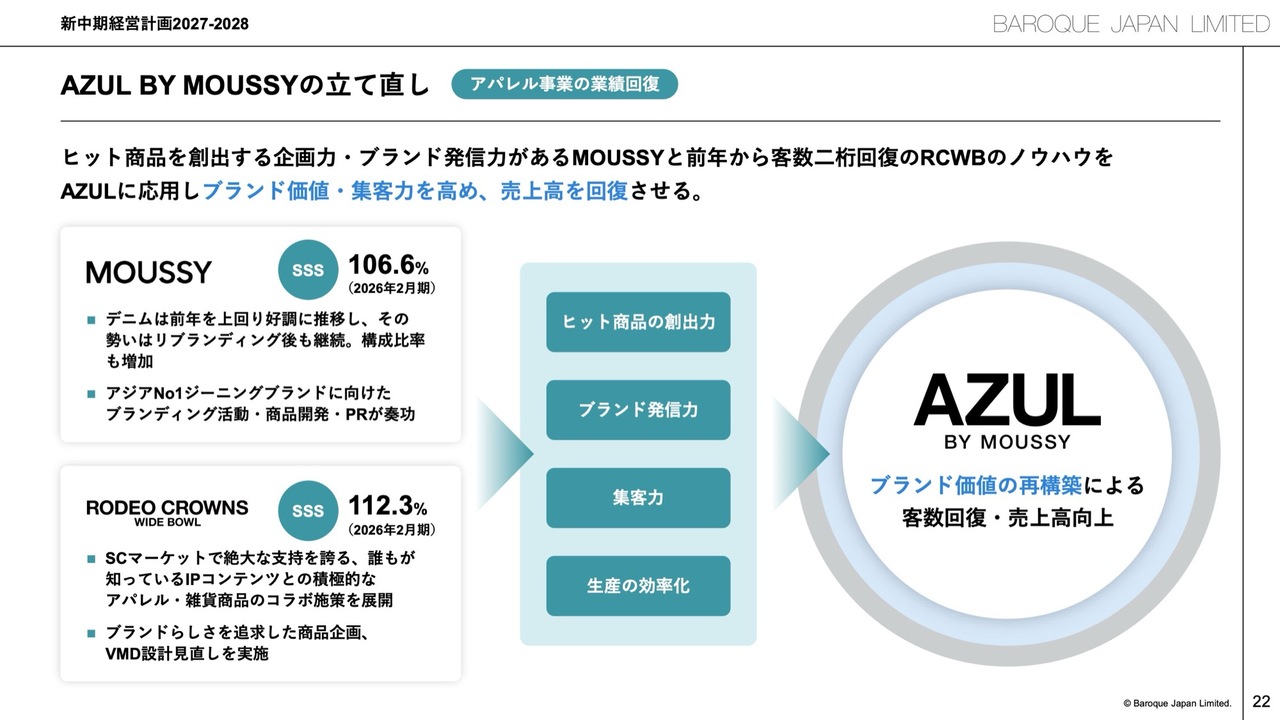
Task: Click the AZUL BY MOUSSYの立て直し slide title
Action: point(246,86)
